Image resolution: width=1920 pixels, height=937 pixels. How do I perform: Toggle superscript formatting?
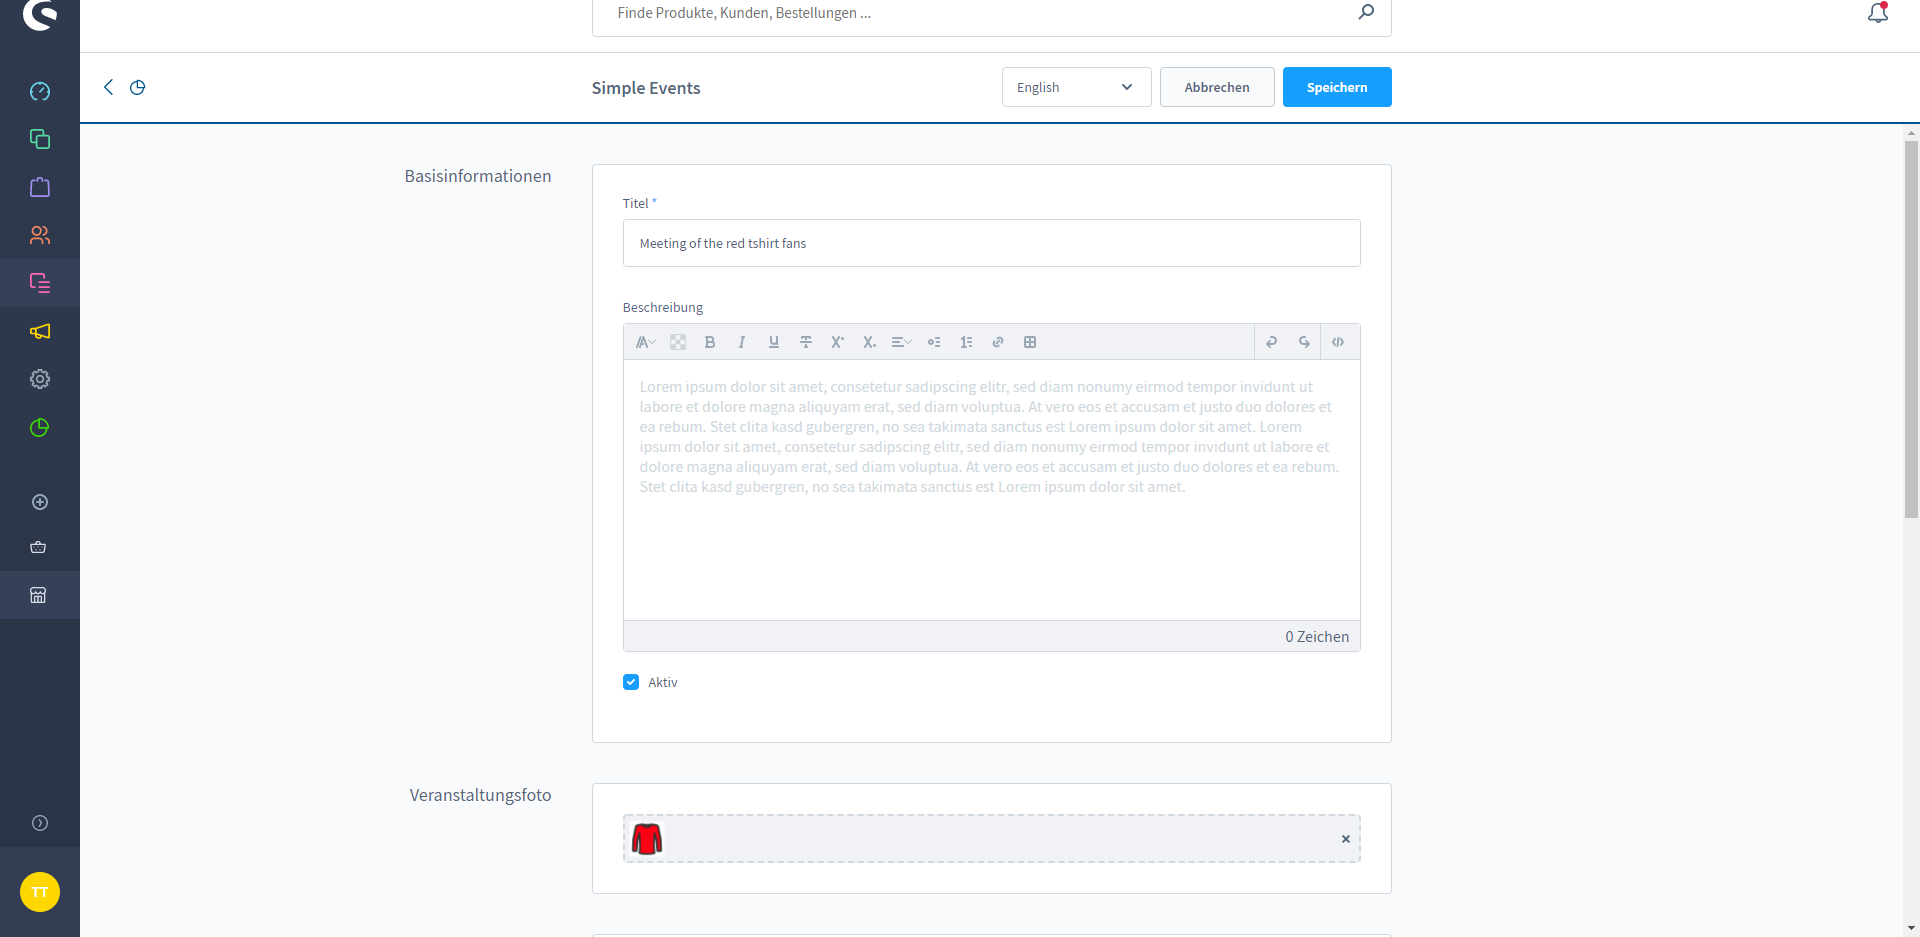tap(838, 342)
